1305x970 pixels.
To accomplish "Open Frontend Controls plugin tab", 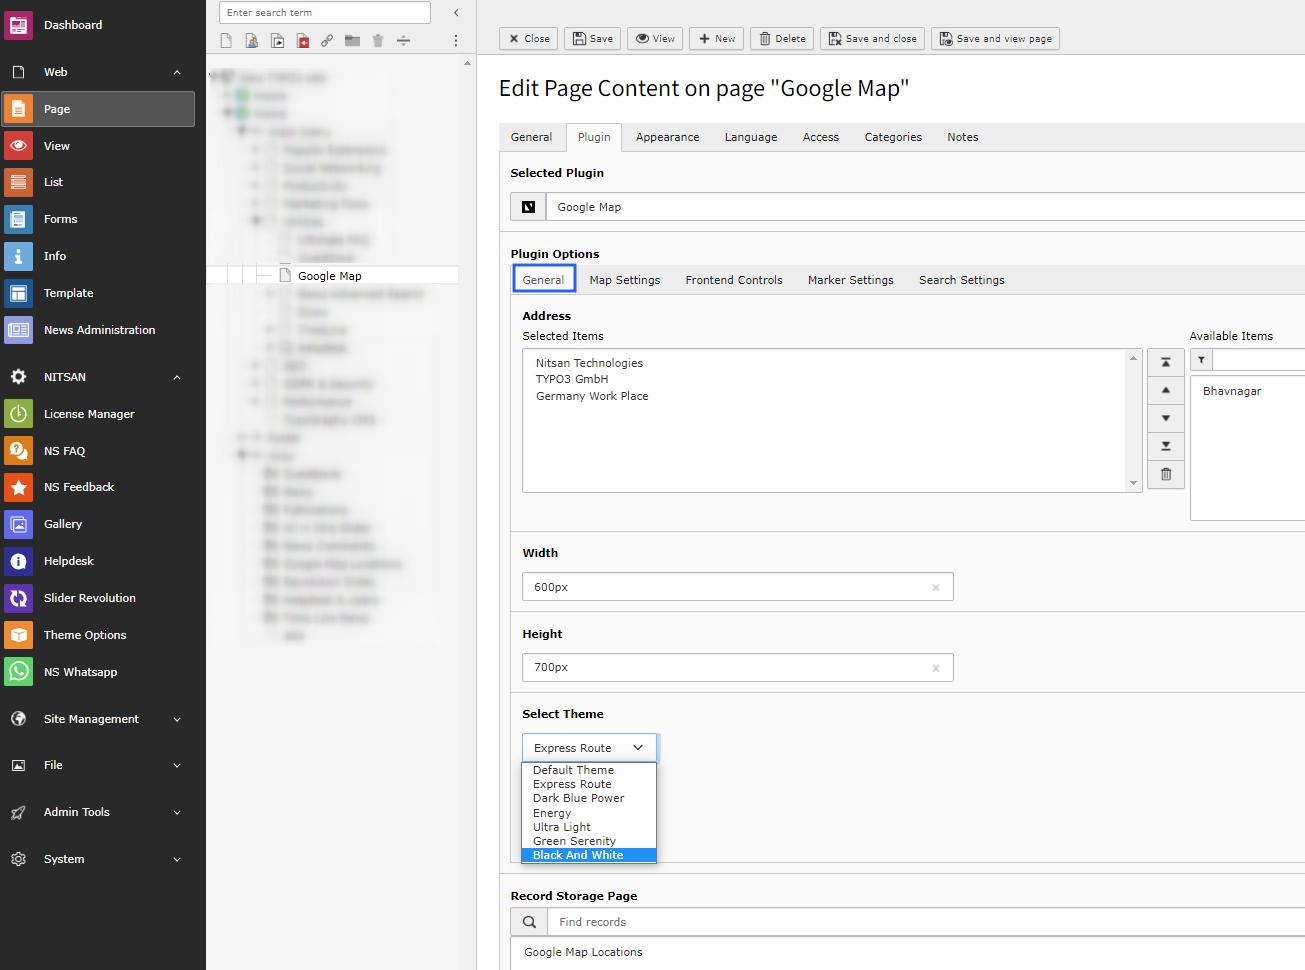I will click(734, 280).
